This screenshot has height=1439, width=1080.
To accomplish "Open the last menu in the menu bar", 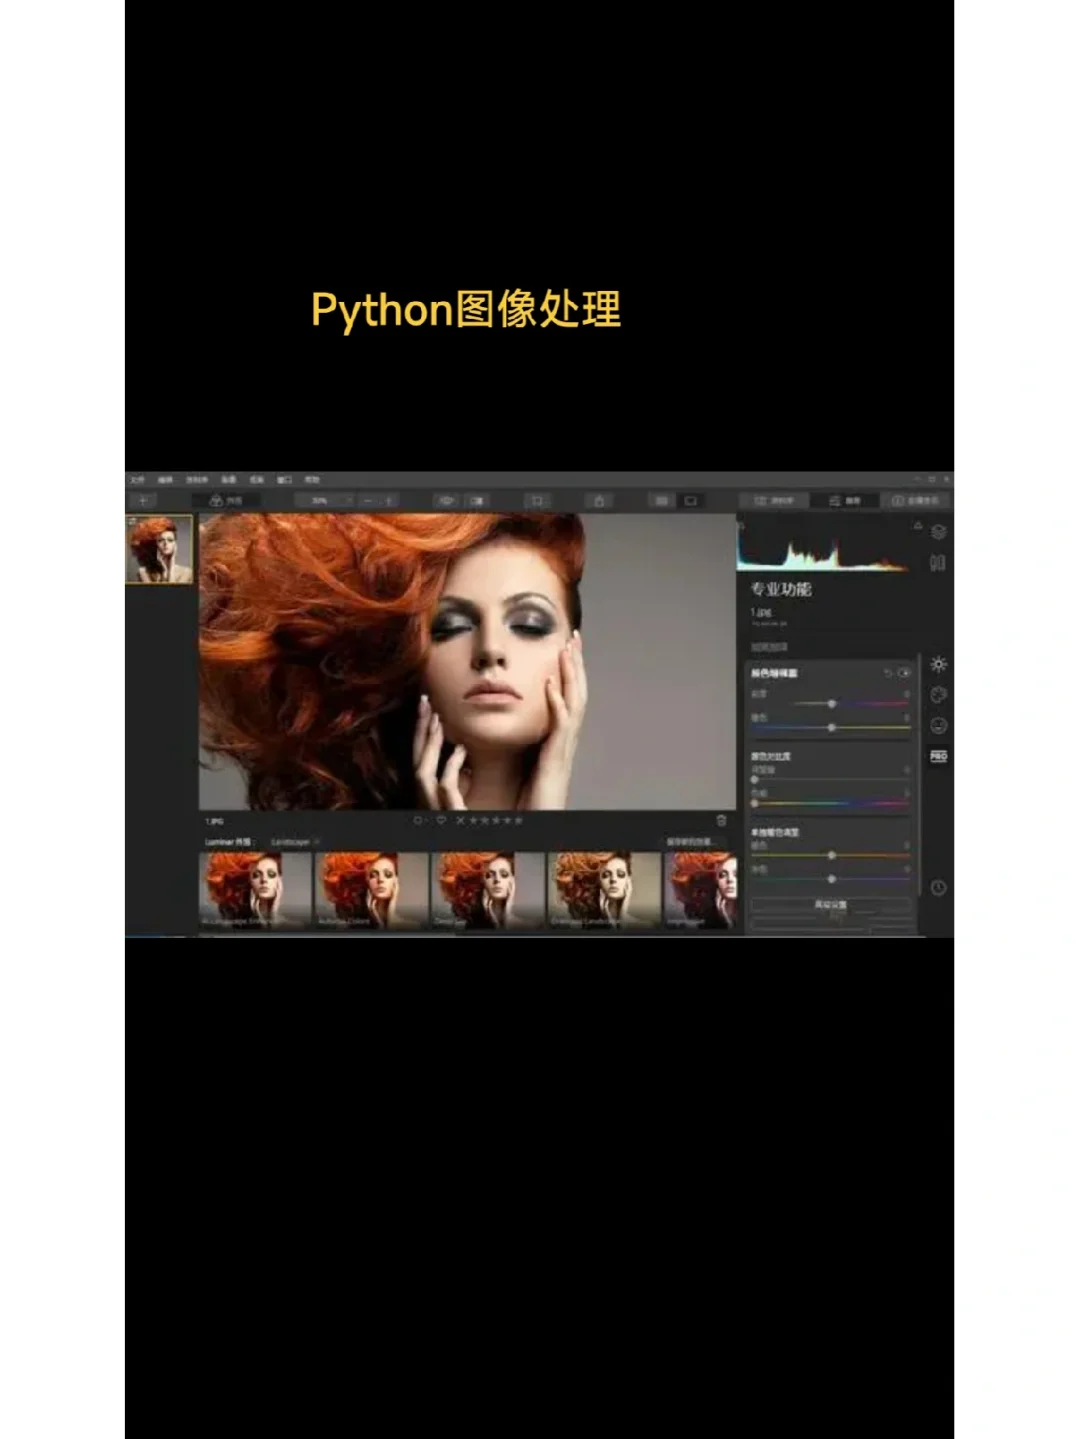I will [x=312, y=480].
